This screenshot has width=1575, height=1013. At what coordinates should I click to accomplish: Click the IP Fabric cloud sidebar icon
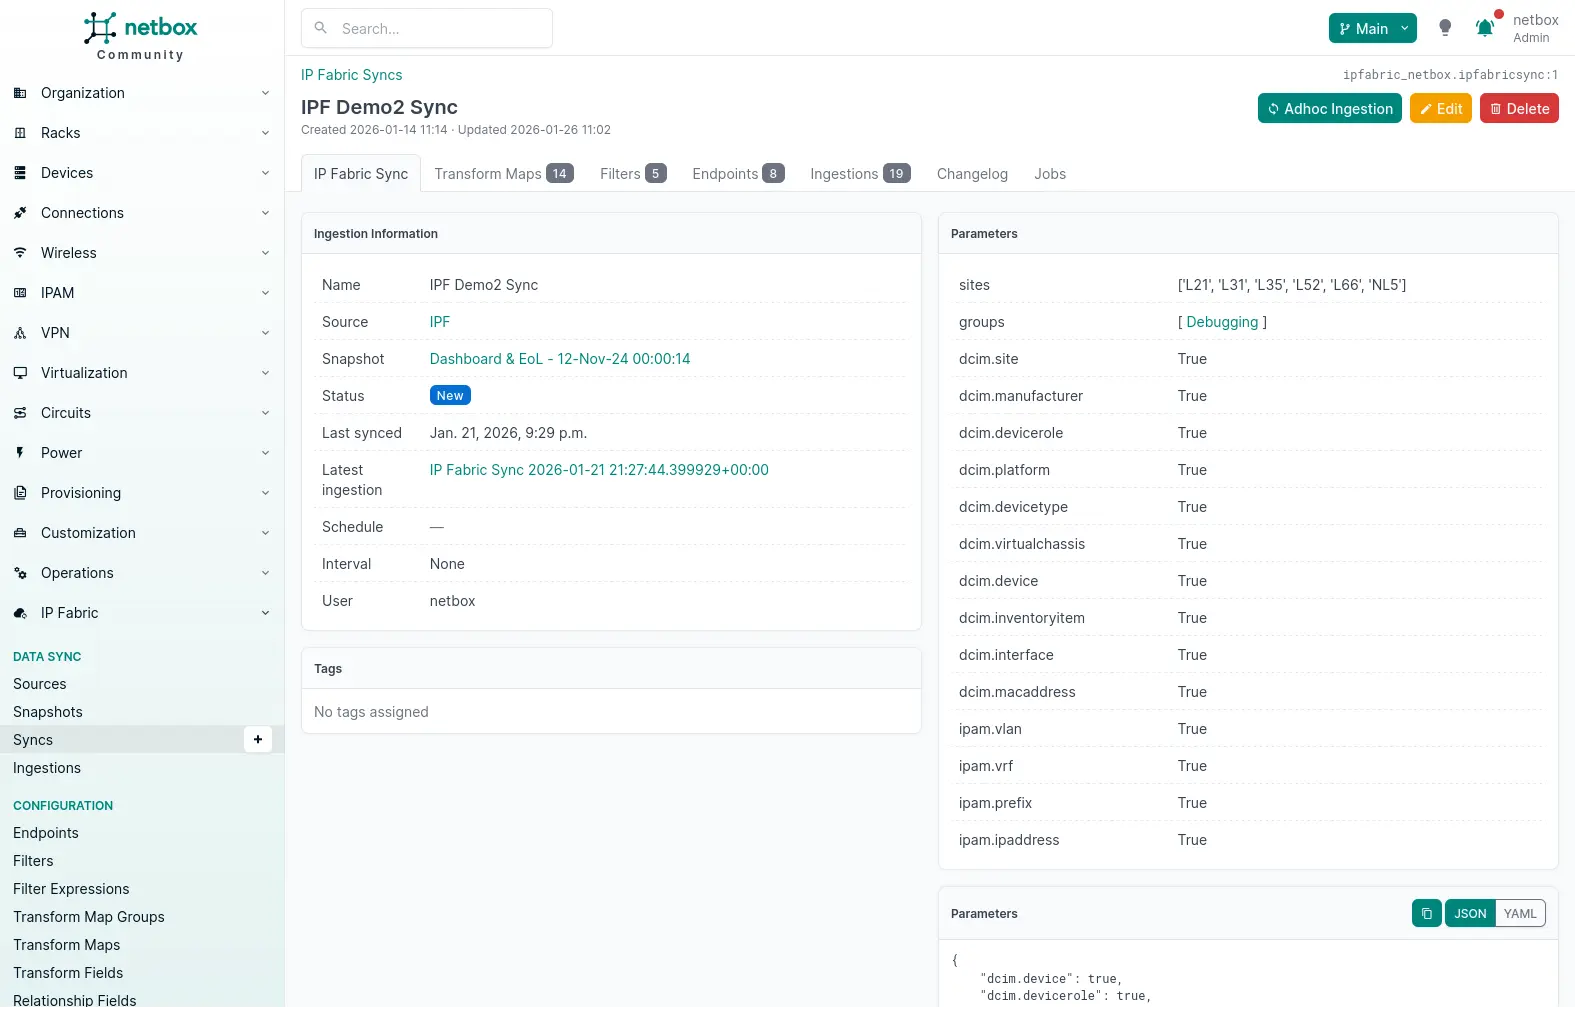point(20,613)
